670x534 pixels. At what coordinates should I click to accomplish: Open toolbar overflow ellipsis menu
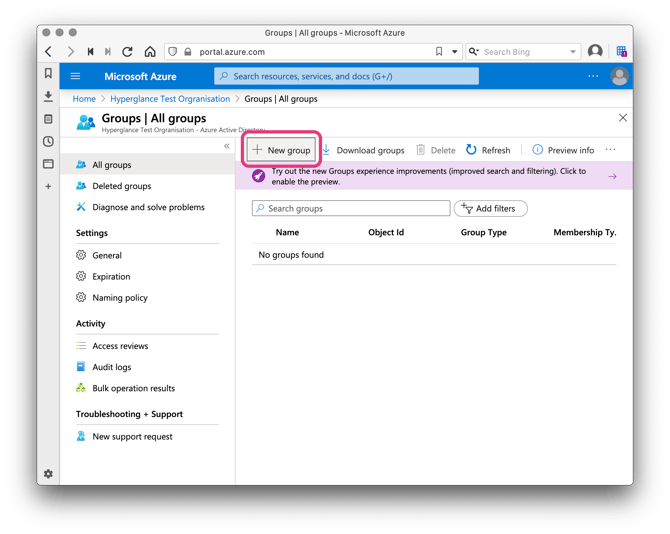coord(610,150)
